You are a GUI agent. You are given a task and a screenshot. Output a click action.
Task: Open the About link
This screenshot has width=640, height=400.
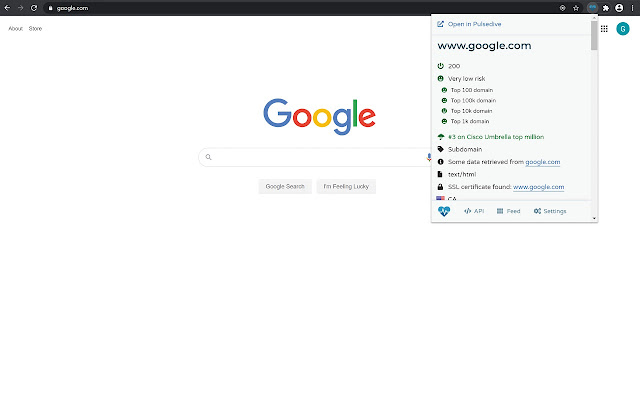(16, 29)
